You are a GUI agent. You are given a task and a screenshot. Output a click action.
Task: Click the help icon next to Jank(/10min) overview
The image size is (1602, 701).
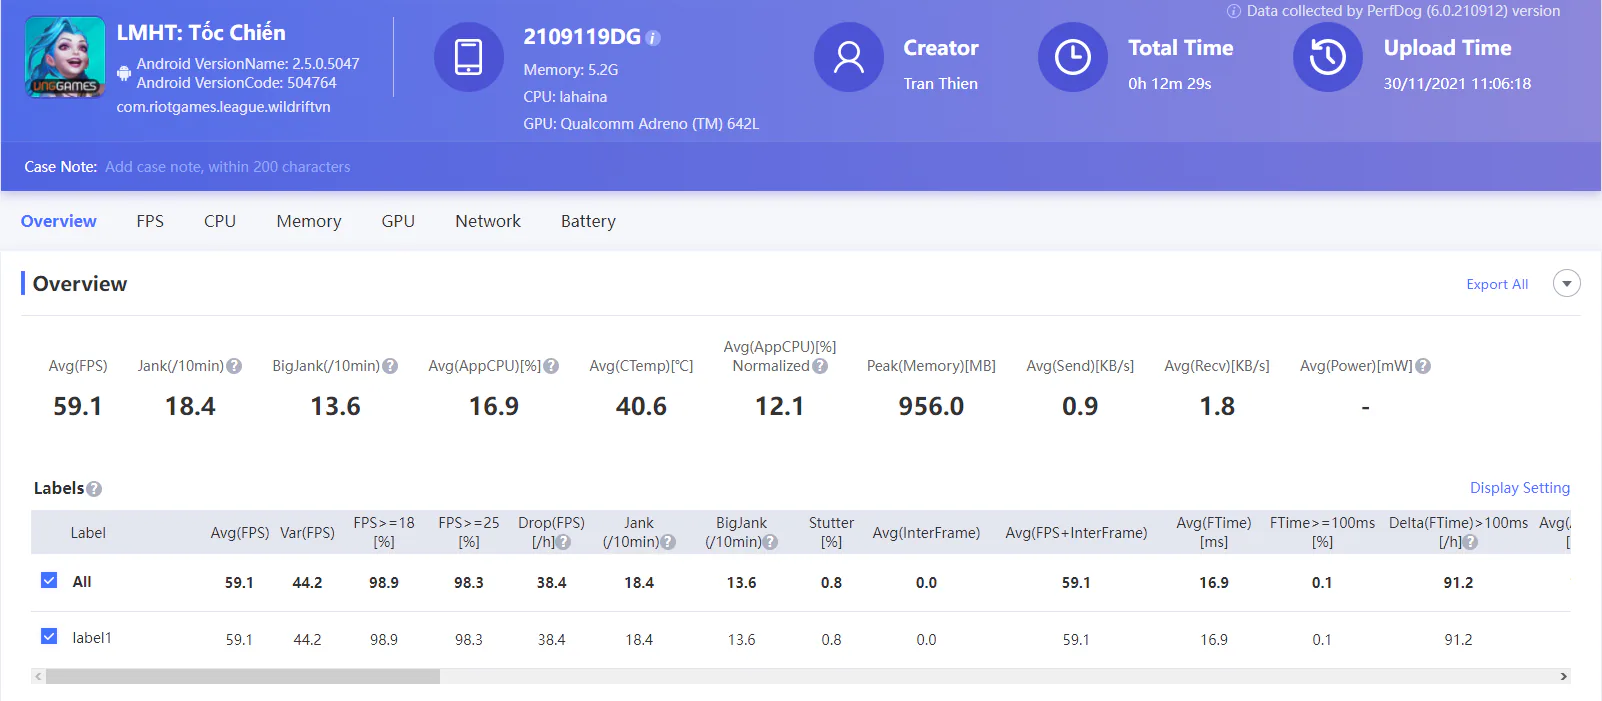pos(234,366)
